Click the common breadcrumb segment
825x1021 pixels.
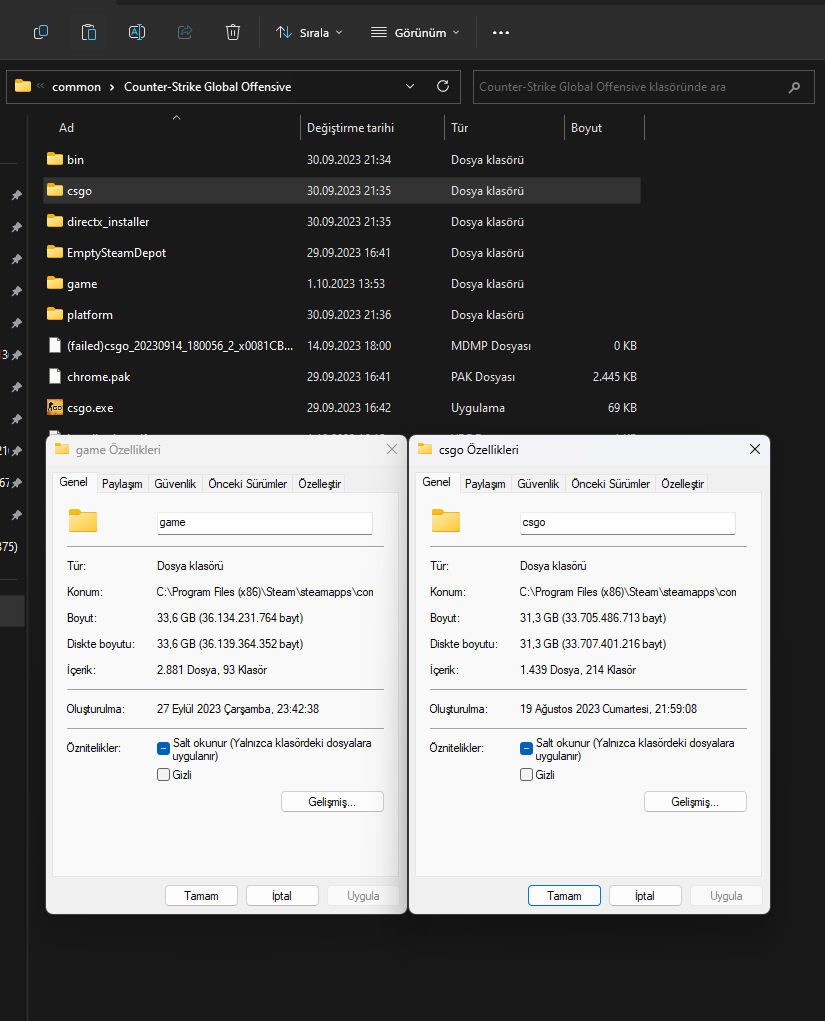pyautogui.click(x=76, y=87)
